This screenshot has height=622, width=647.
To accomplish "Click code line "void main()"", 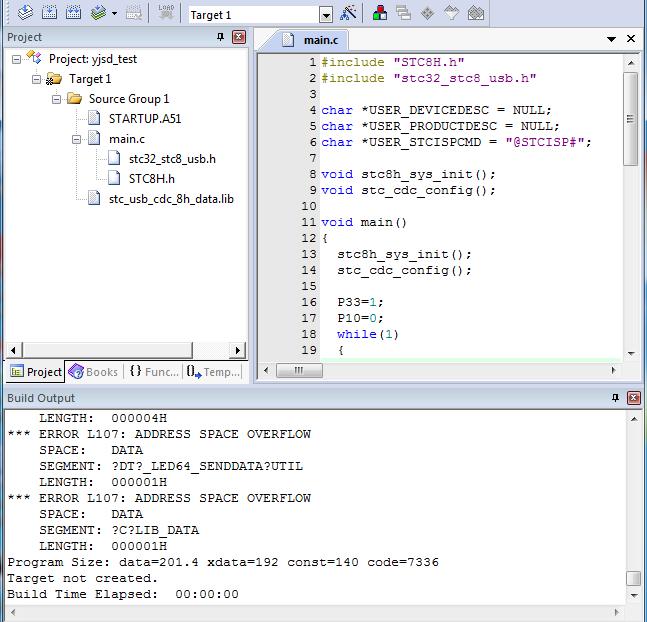I will point(364,222).
